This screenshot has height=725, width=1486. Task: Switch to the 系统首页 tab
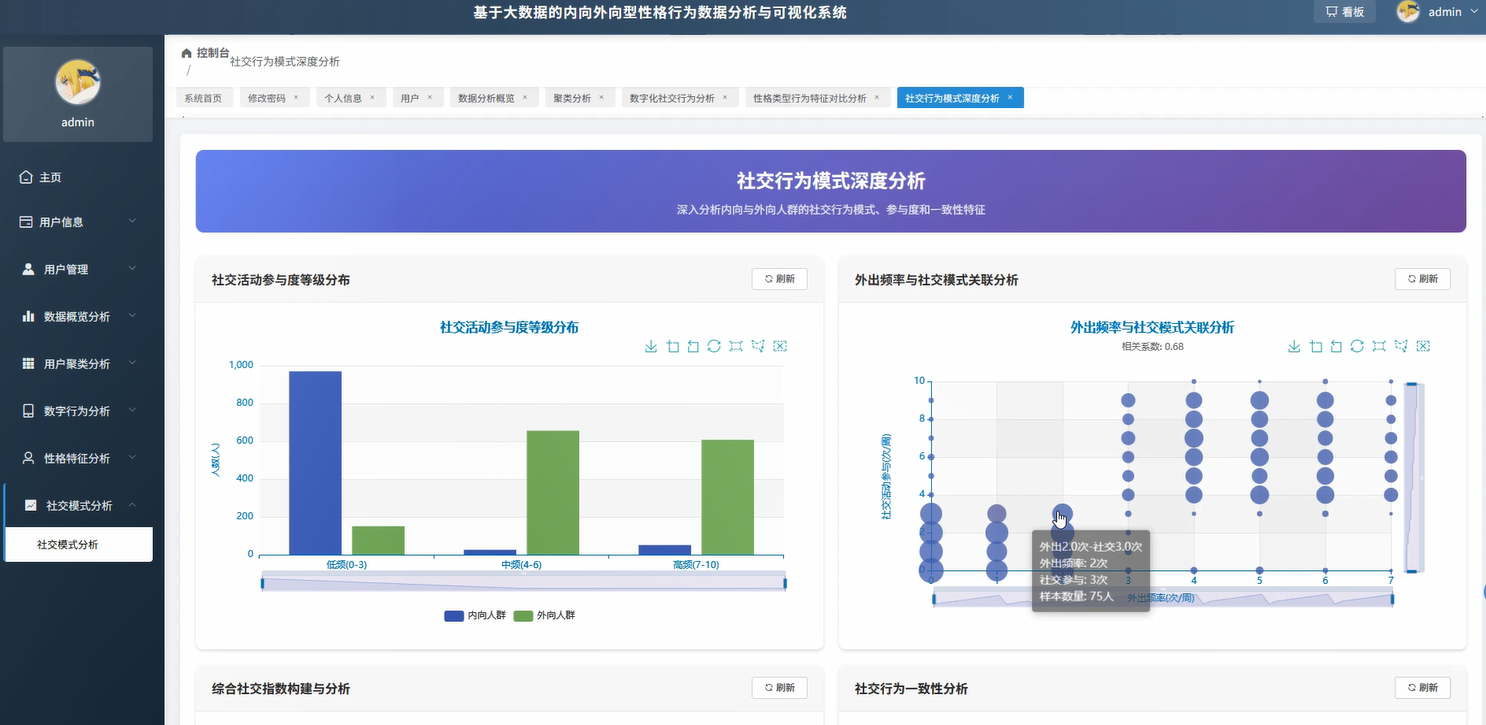click(205, 98)
